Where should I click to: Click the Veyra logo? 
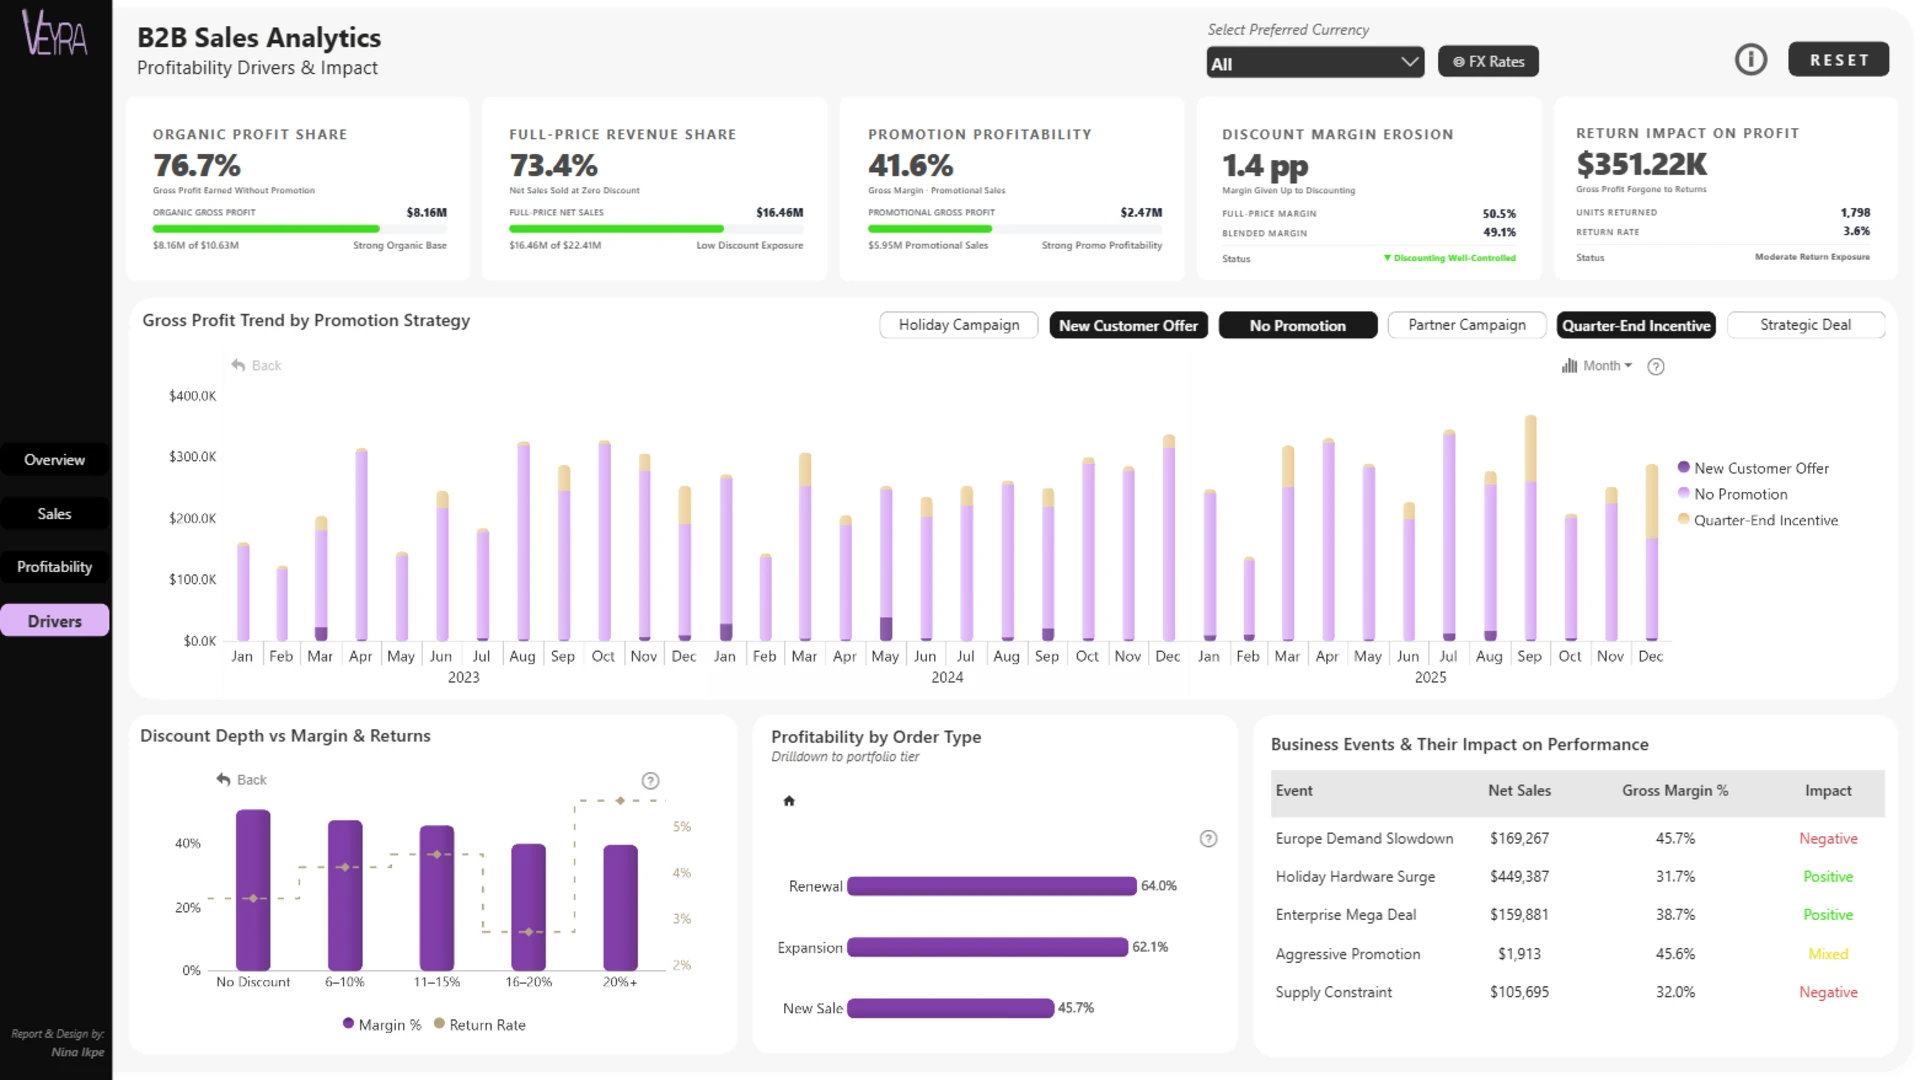click(55, 33)
